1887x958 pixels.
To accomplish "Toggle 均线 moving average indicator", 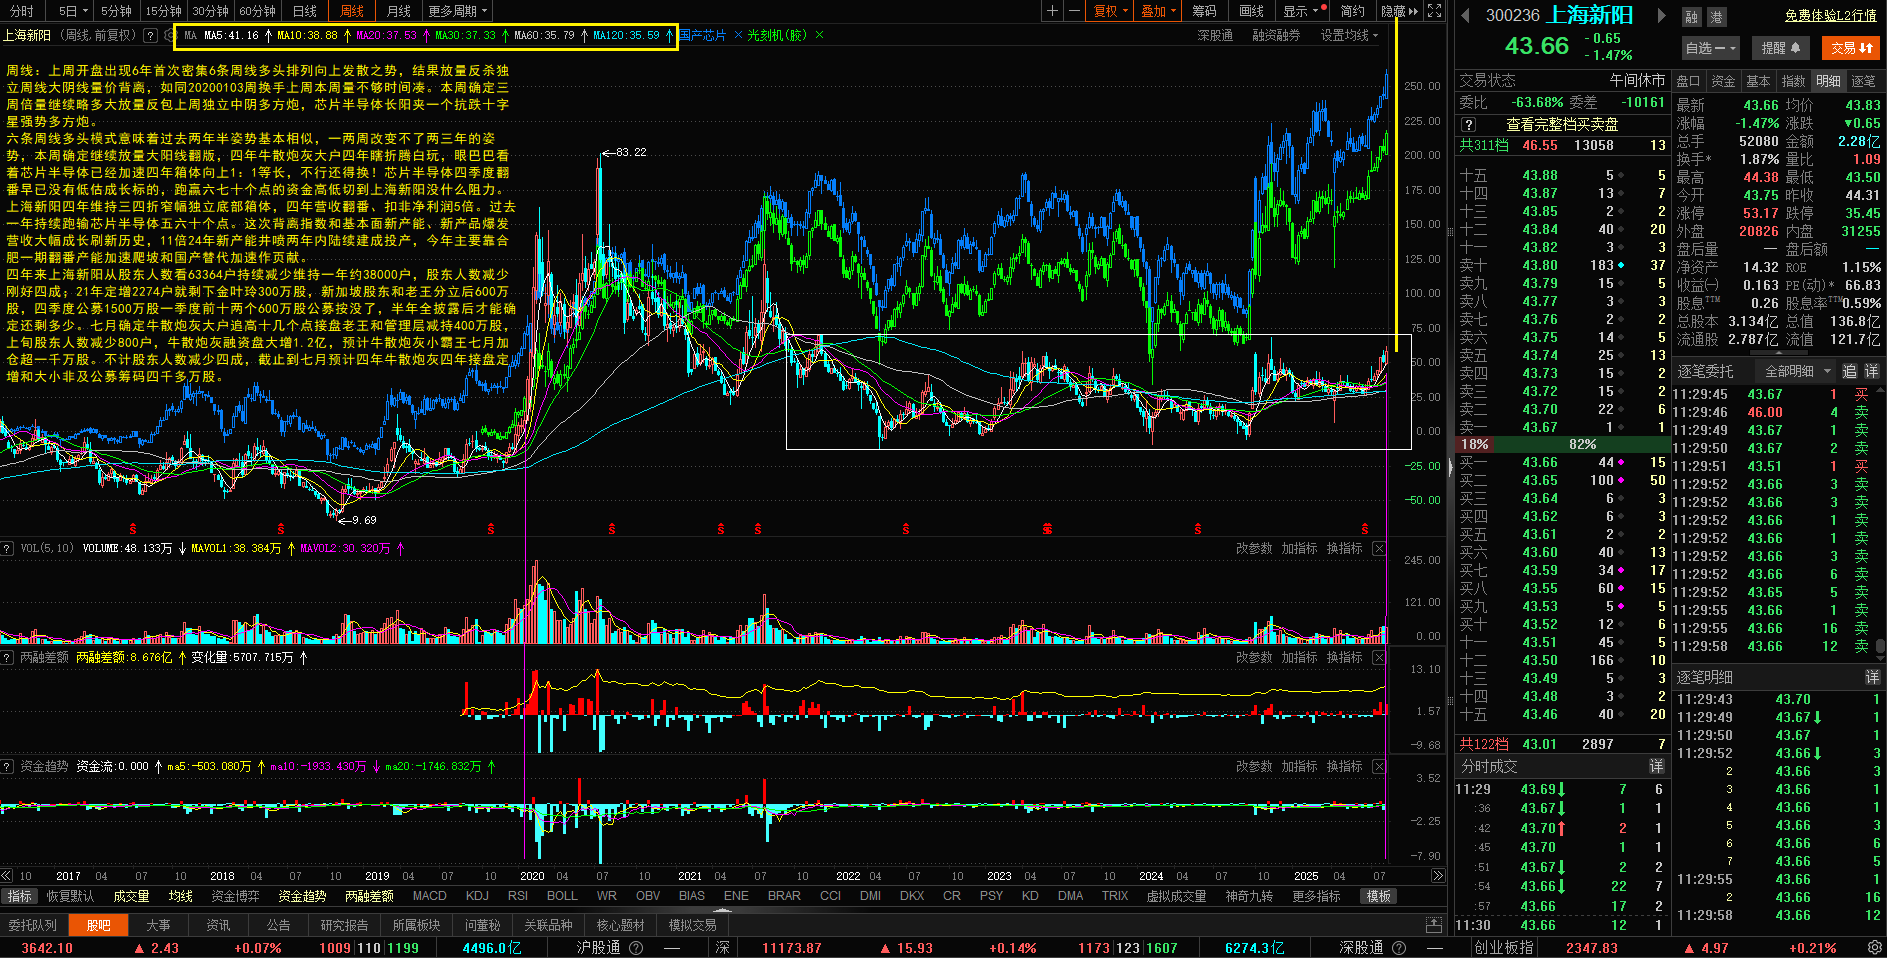I will coord(180,896).
